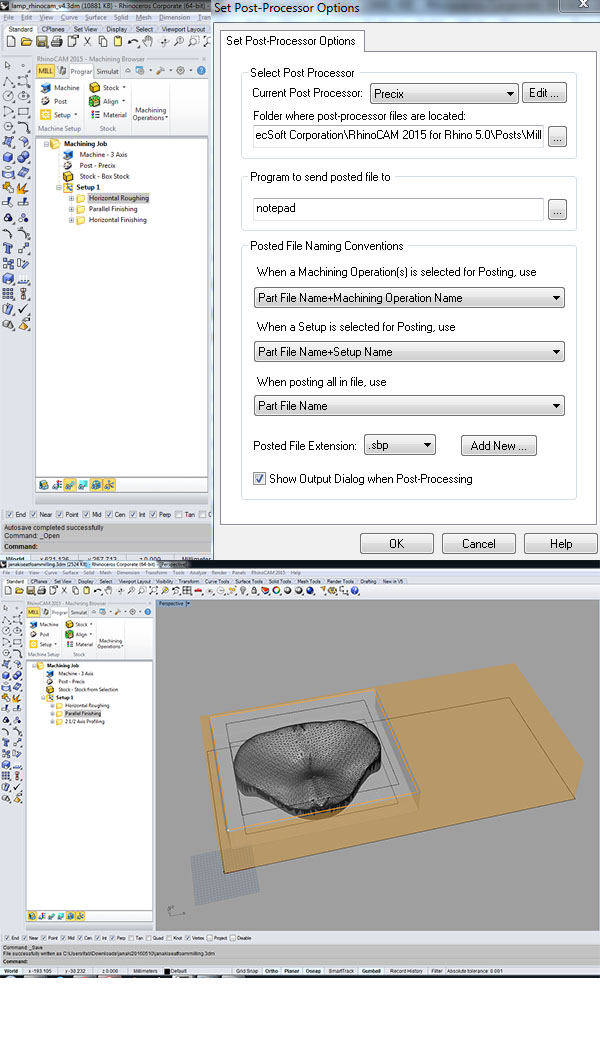Select the Circle tool in upper left sidebar

pyautogui.click(x=8, y=97)
